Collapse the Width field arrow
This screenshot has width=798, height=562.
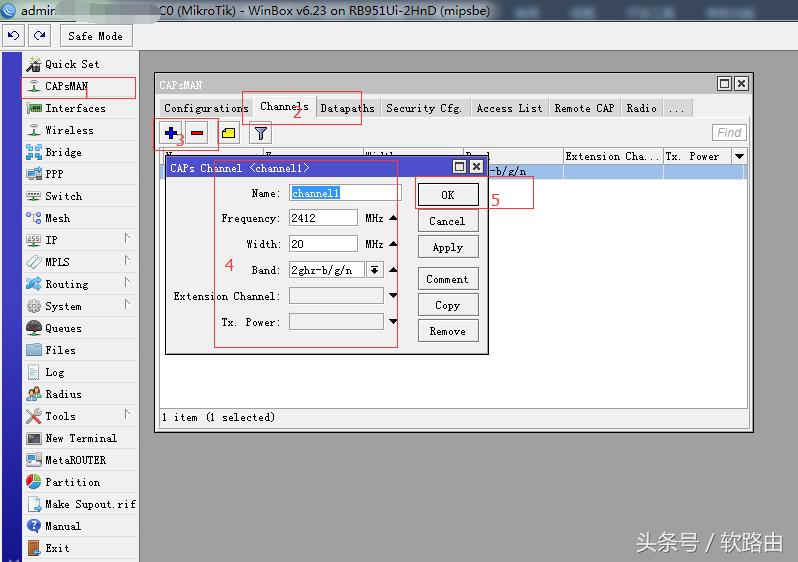coord(393,244)
